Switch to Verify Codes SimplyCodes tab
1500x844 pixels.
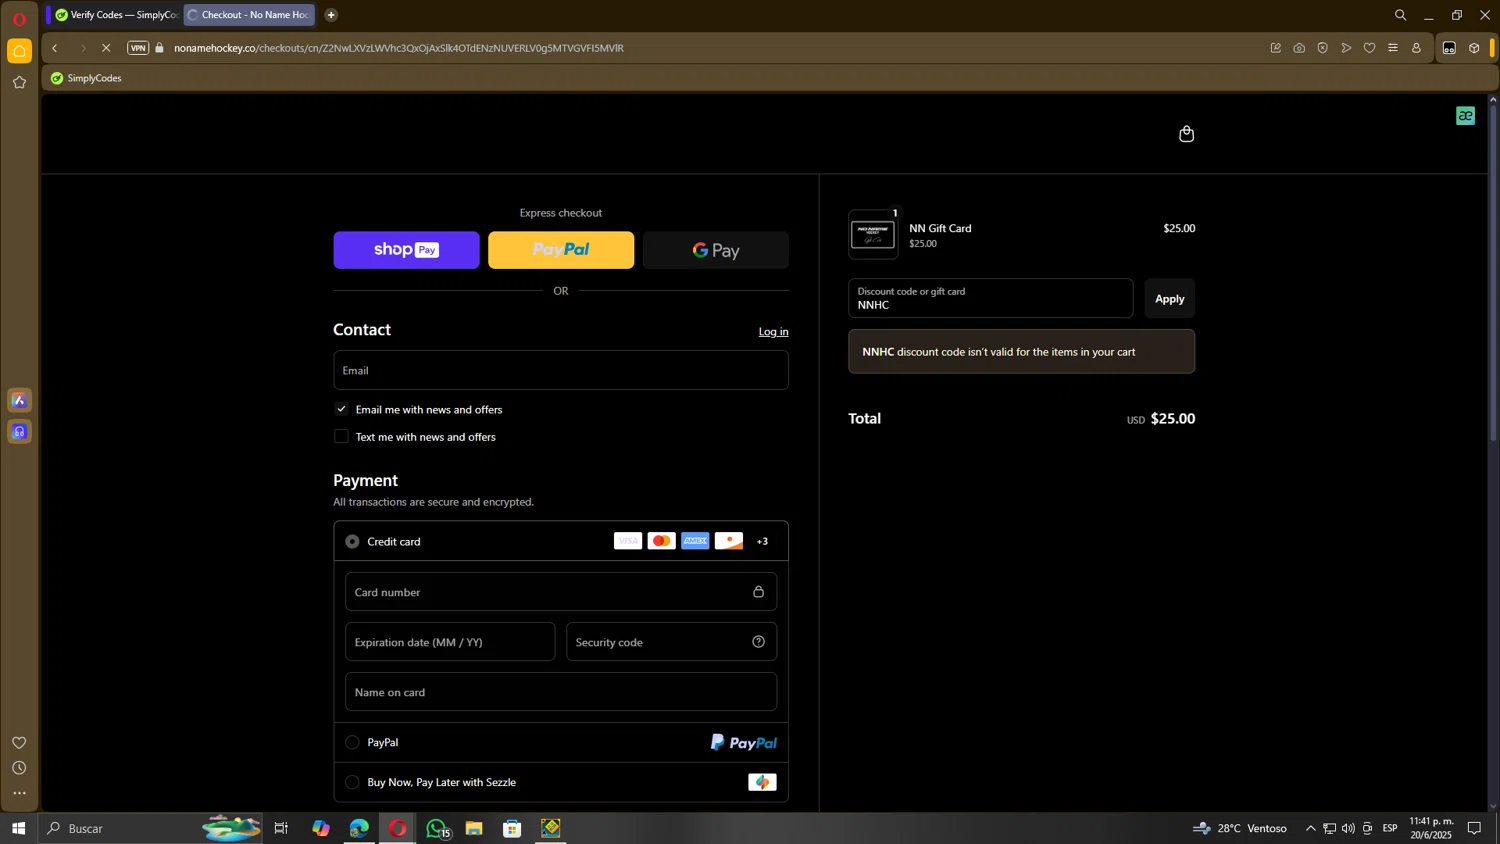[116, 15]
